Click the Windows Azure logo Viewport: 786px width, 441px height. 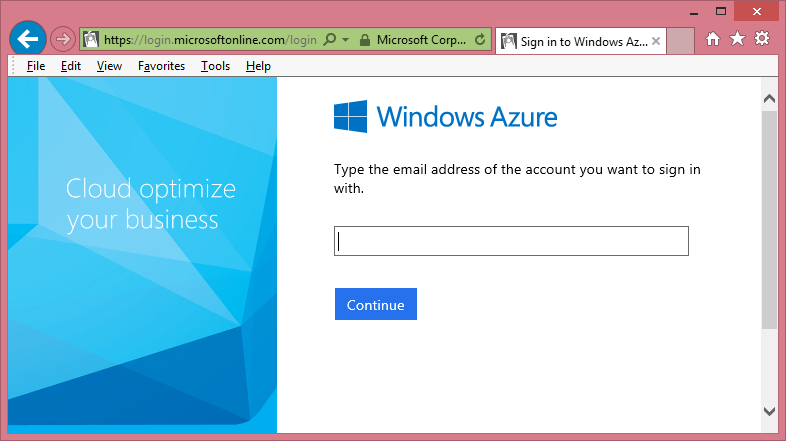445,117
